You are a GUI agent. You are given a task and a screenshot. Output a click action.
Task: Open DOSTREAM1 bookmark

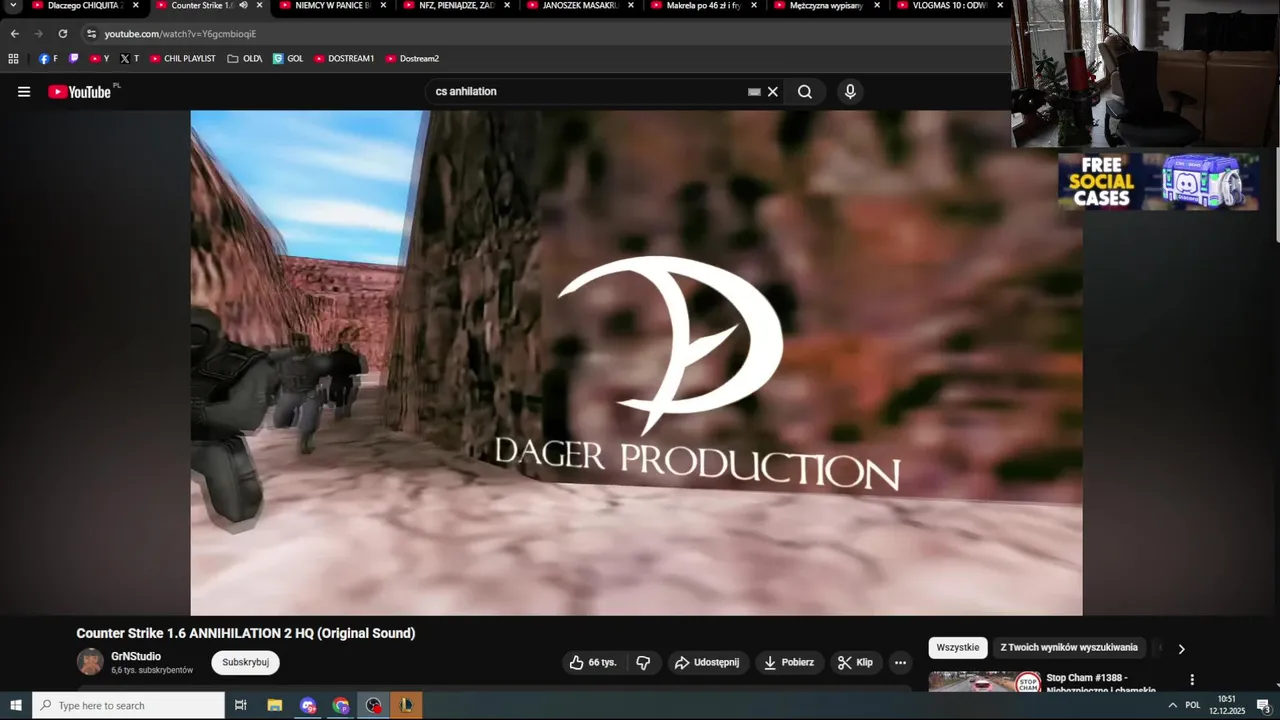pos(344,59)
